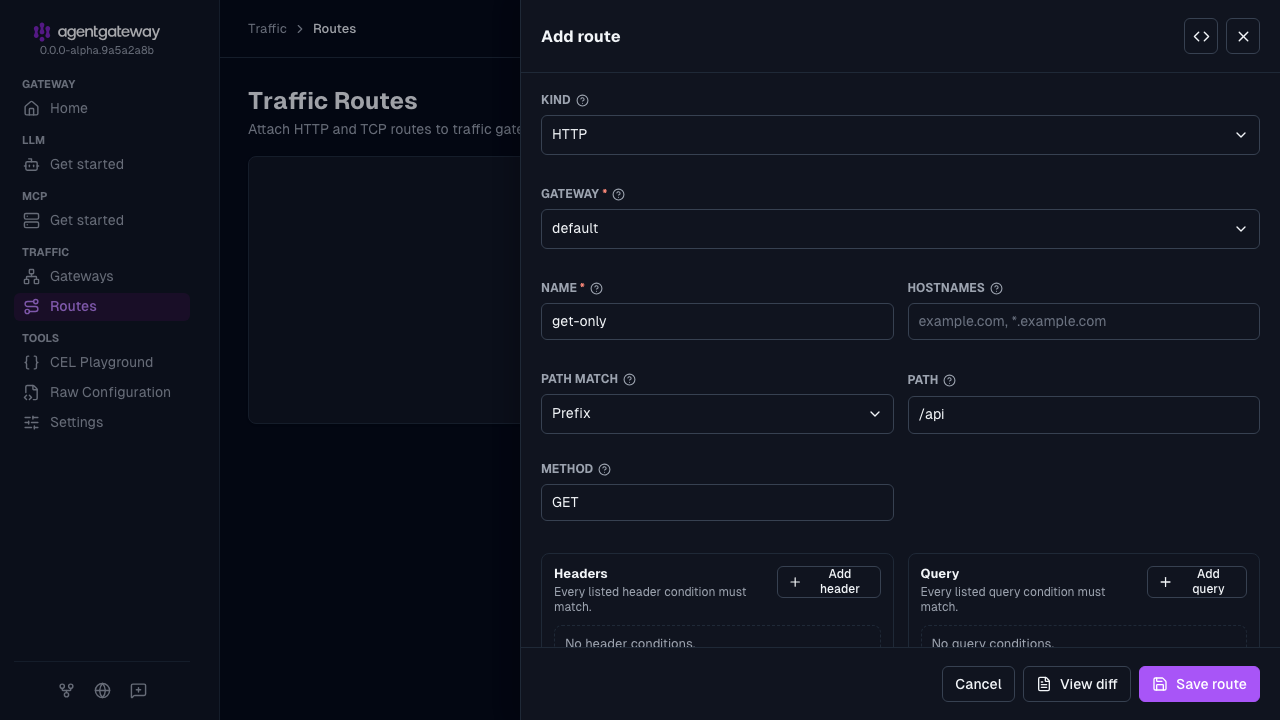Click the Add query button
Screen dimensions: 1280x720
coord(1197,582)
